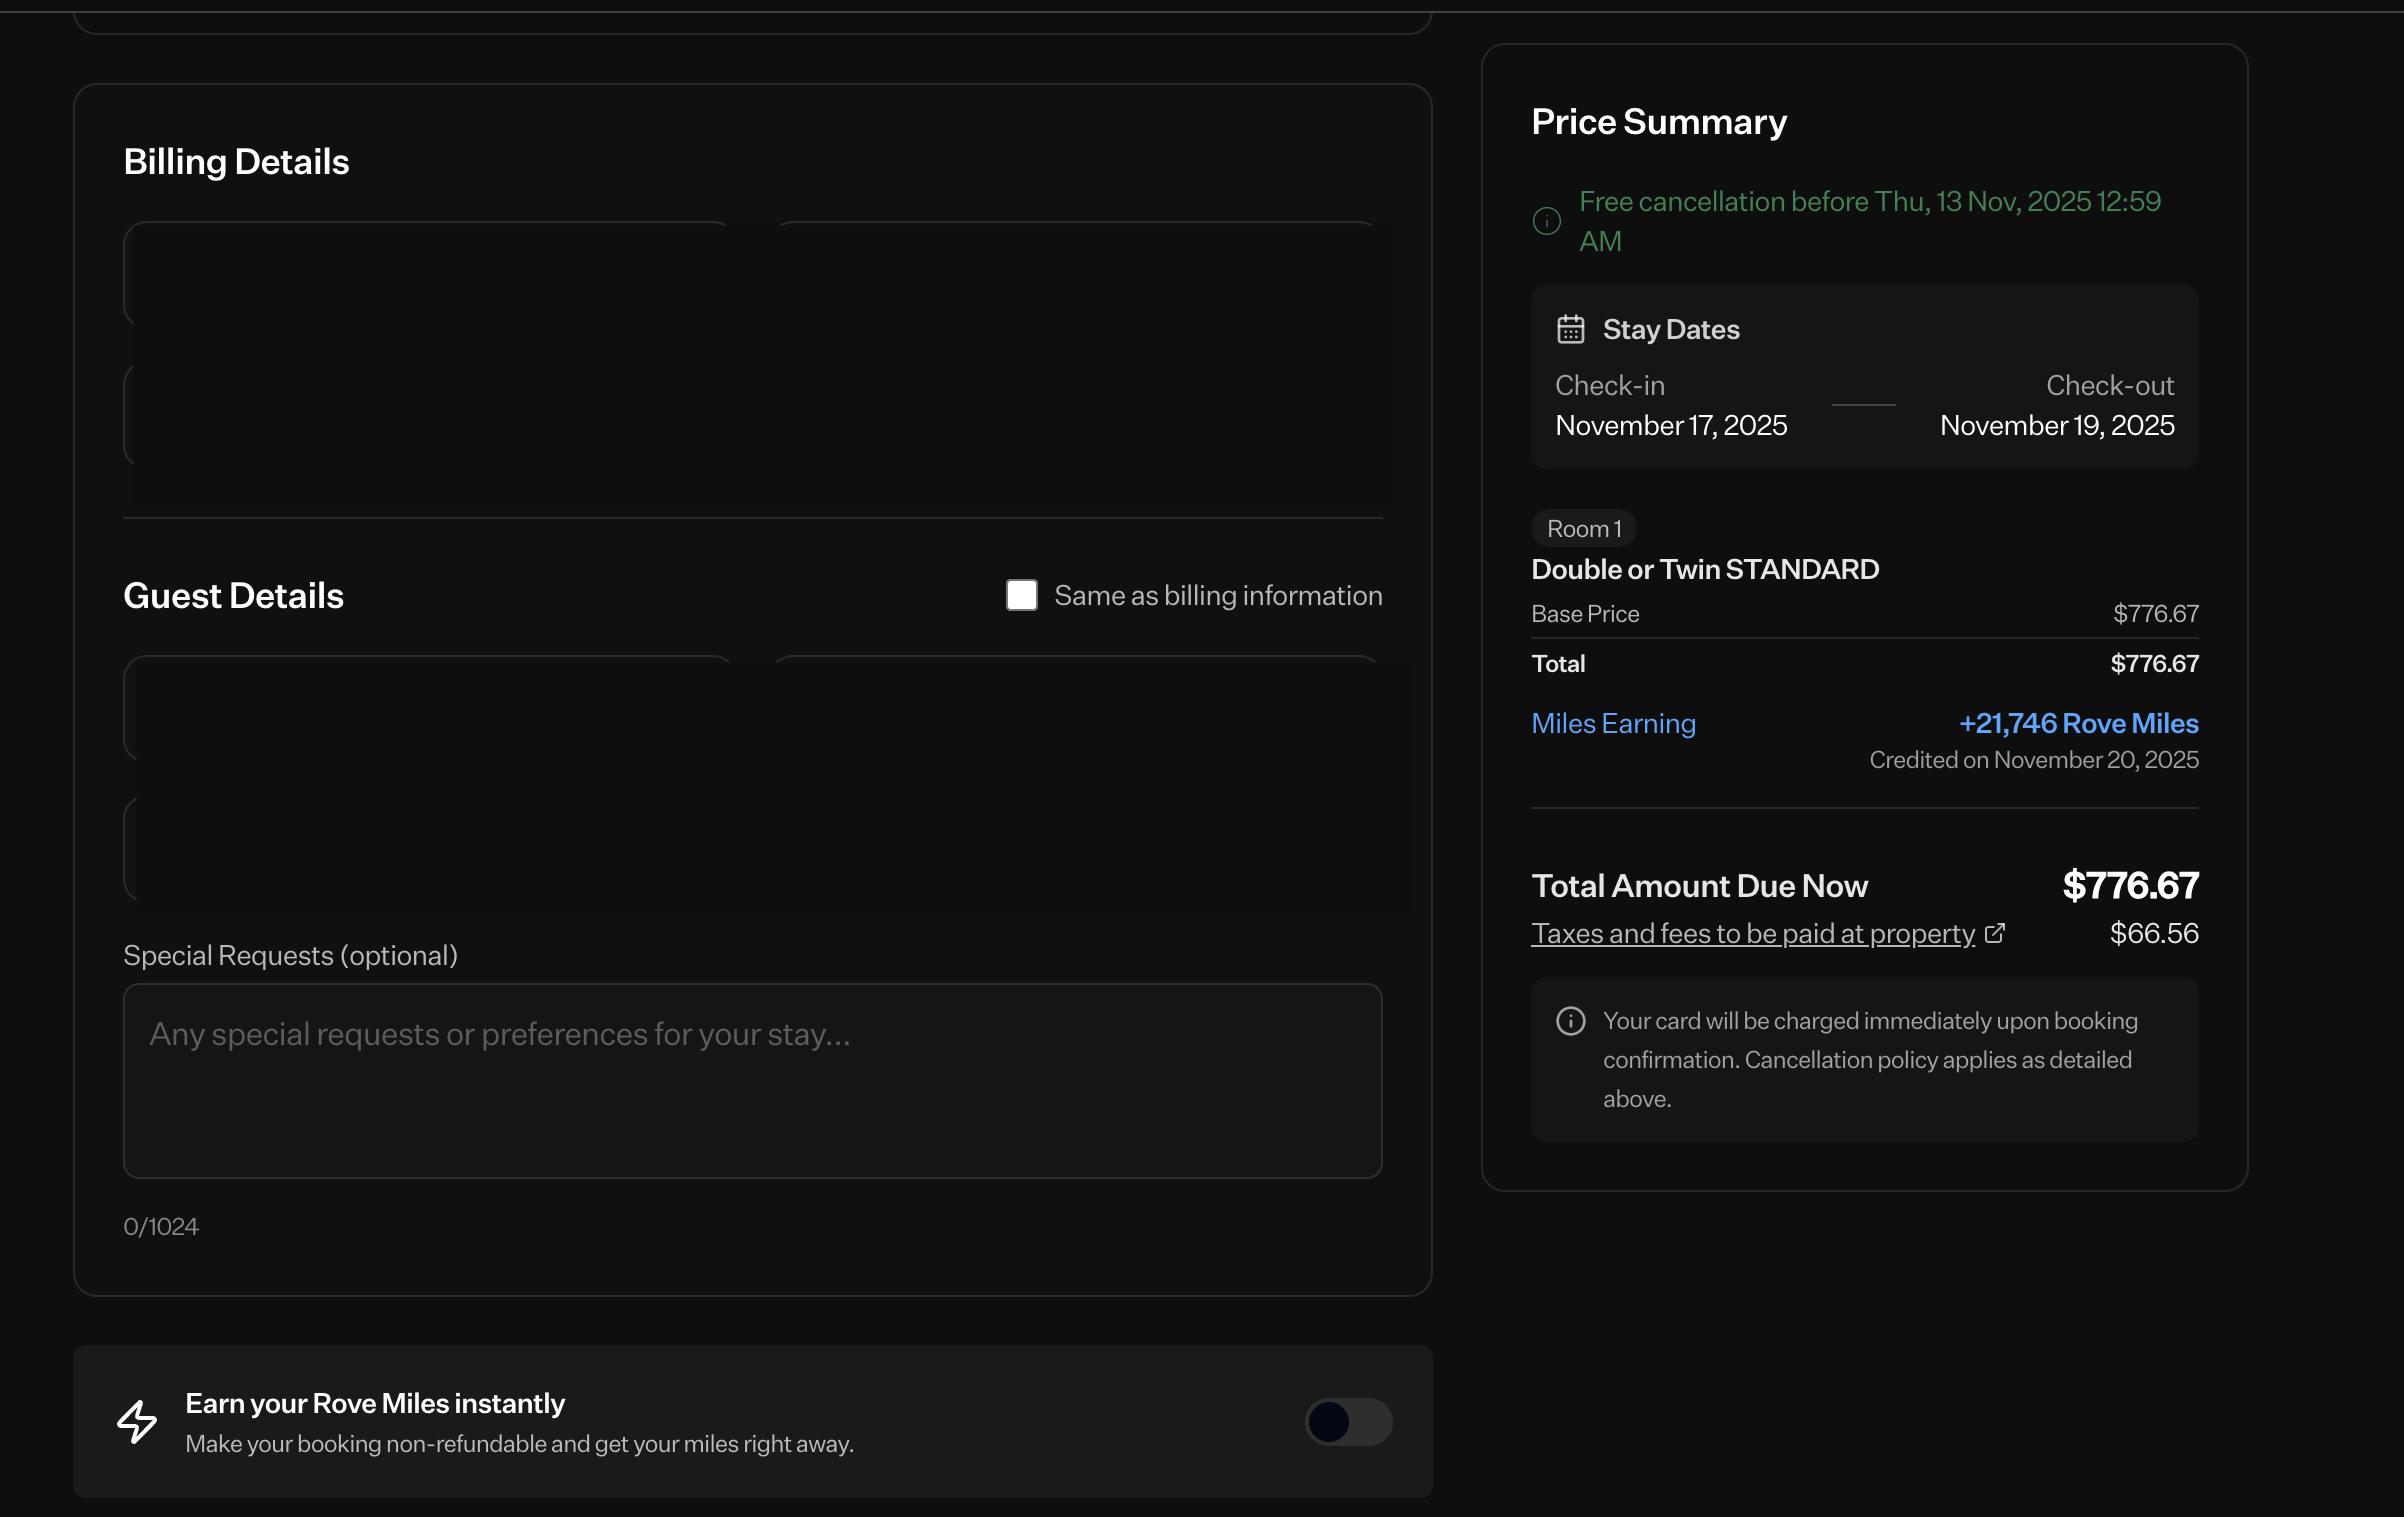This screenshot has width=2404, height=1517.
Task: Click the +21,746 Rove Miles amount
Action: [x=2078, y=723]
